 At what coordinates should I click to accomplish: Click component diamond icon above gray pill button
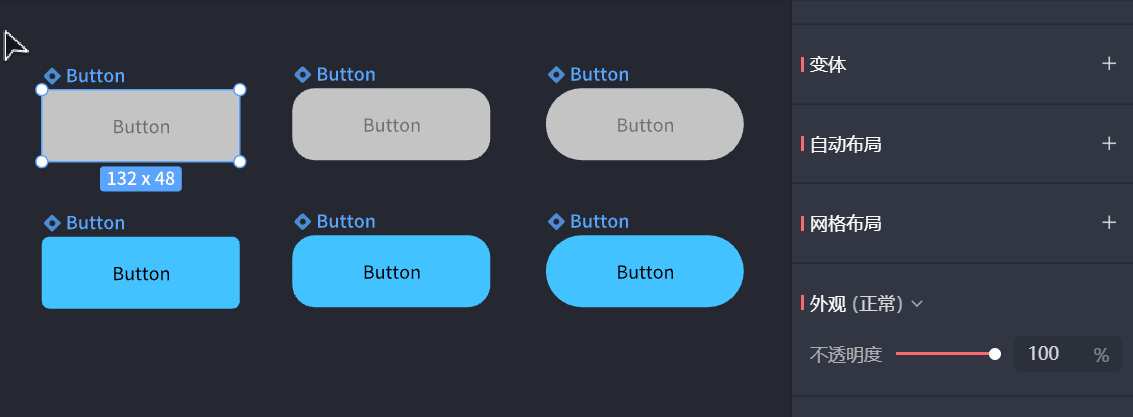click(x=557, y=75)
